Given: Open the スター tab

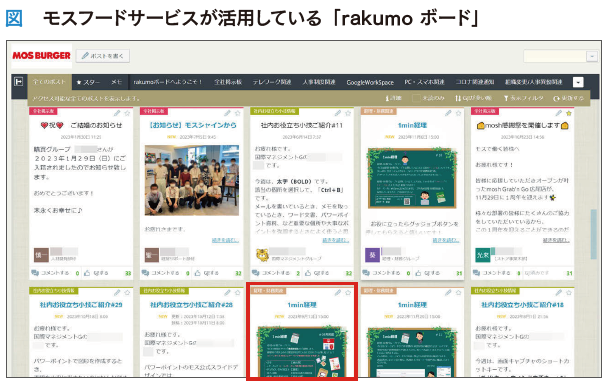Looking at the screenshot, I should click(88, 82).
